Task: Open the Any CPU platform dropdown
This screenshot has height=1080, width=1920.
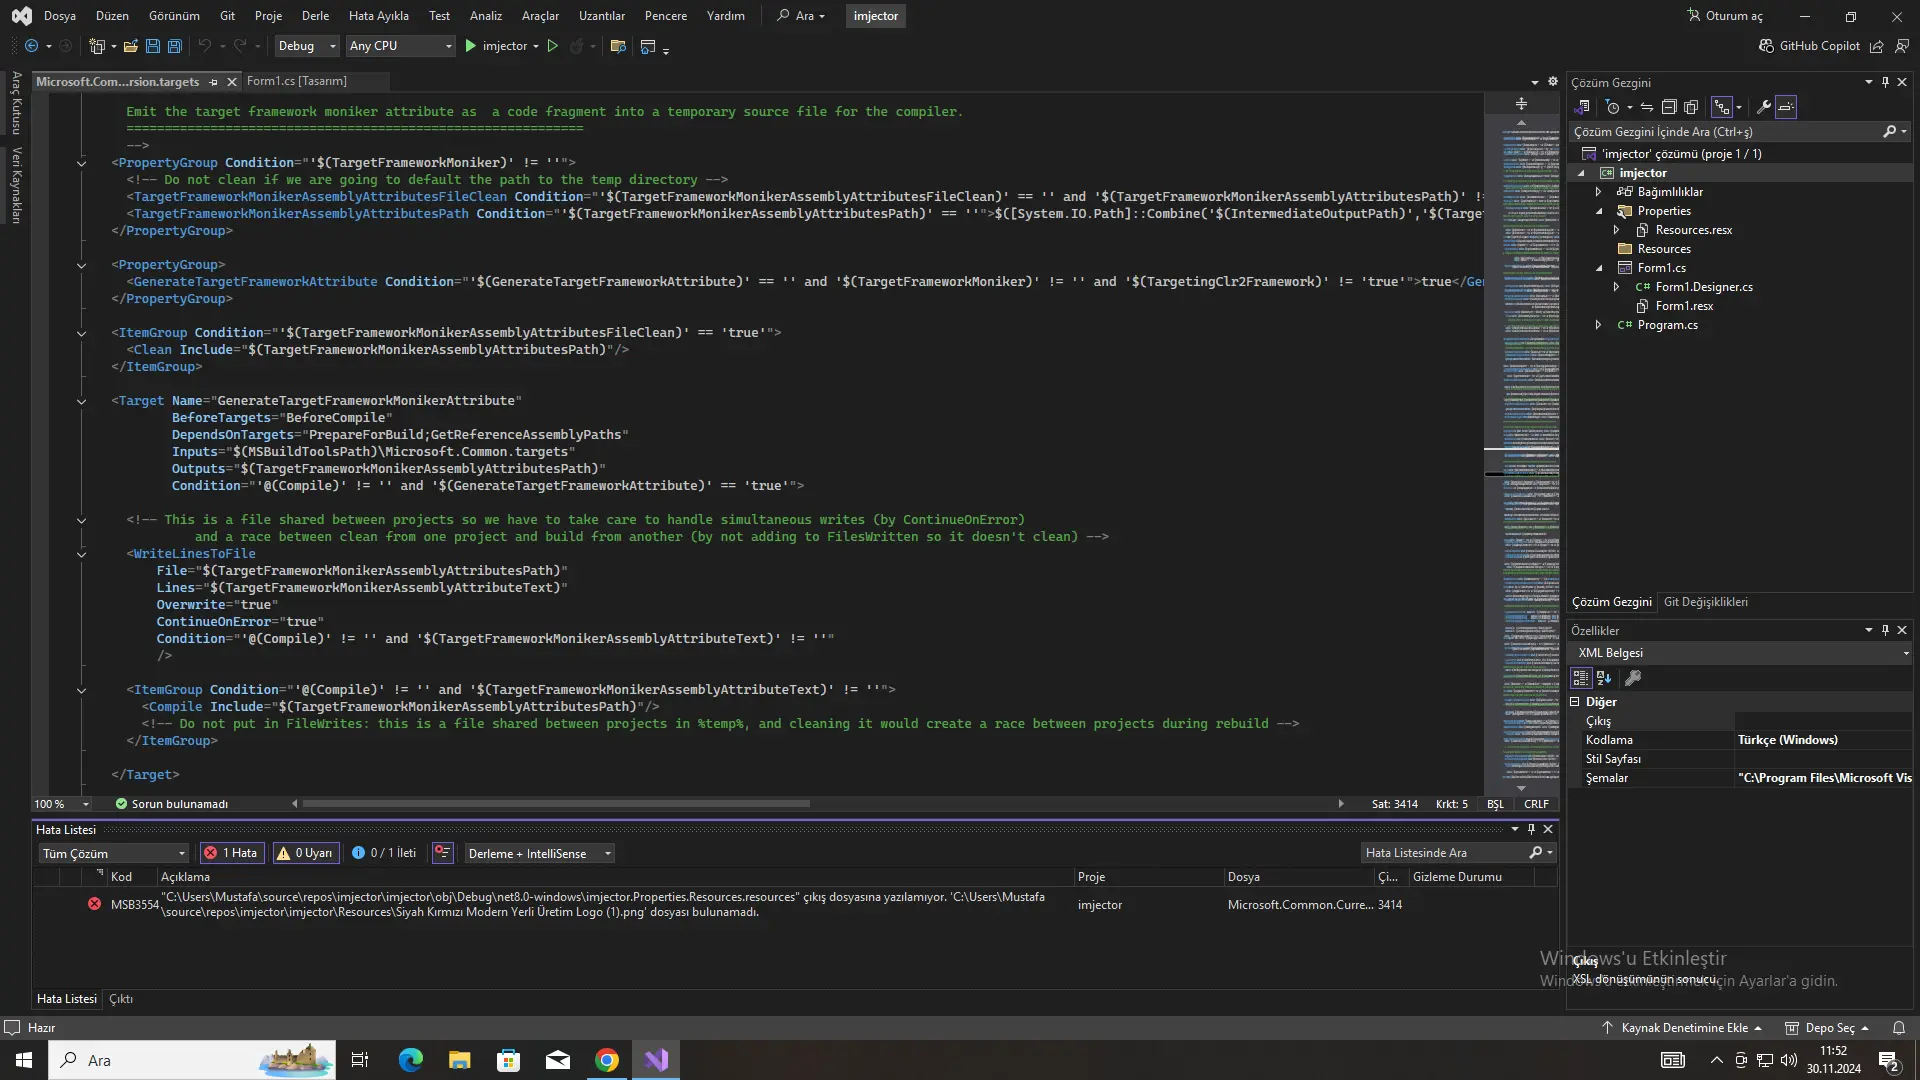Action: click(400, 46)
